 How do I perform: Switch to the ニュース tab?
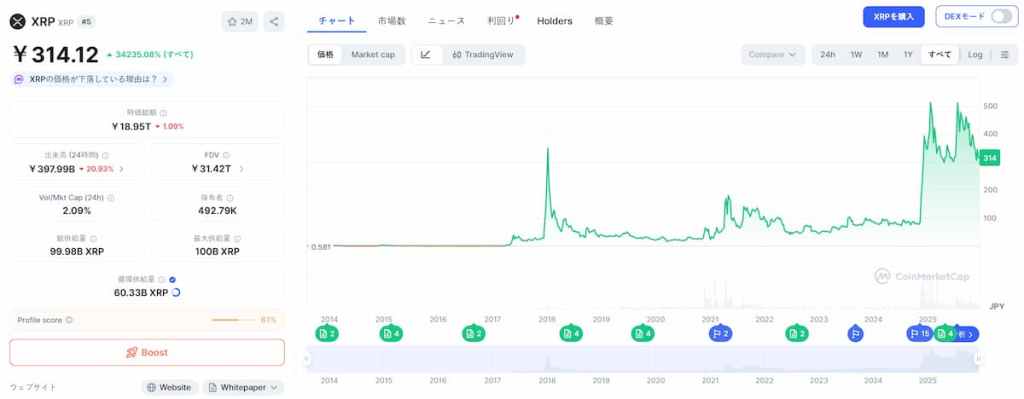pyautogui.click(x=446, y=20)
